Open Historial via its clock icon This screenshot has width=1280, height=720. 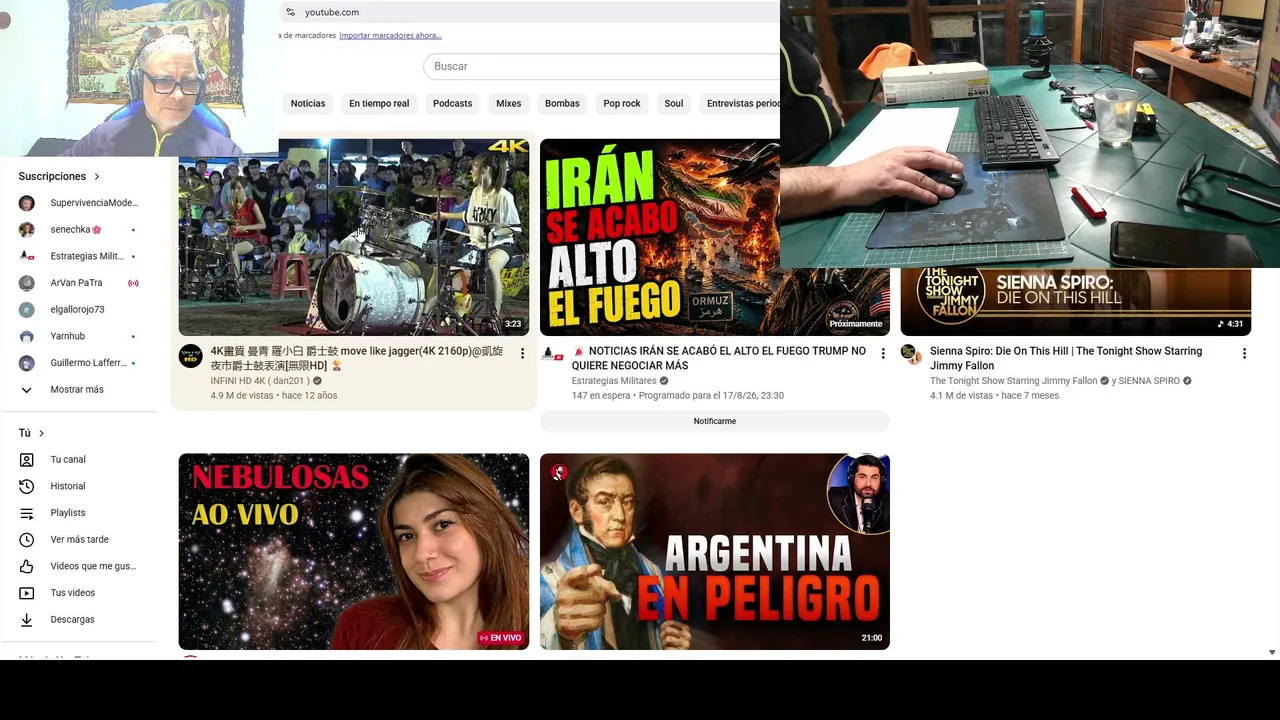point(27,486)
